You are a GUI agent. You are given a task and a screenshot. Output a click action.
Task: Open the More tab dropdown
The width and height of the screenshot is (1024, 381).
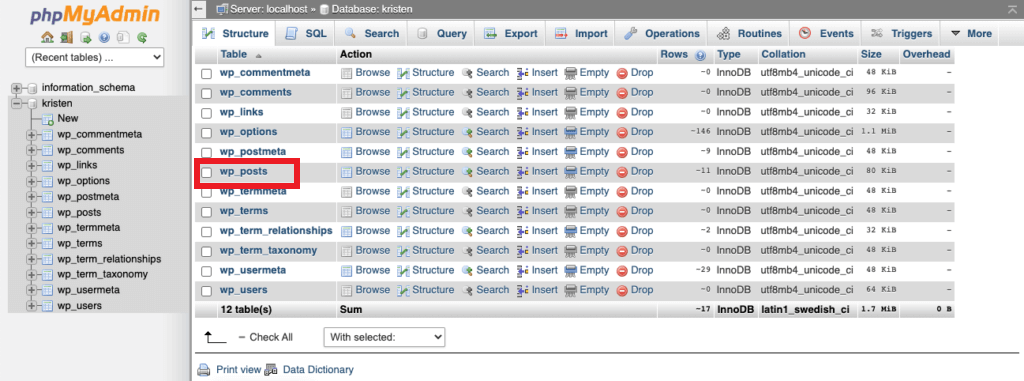(971, 33)
